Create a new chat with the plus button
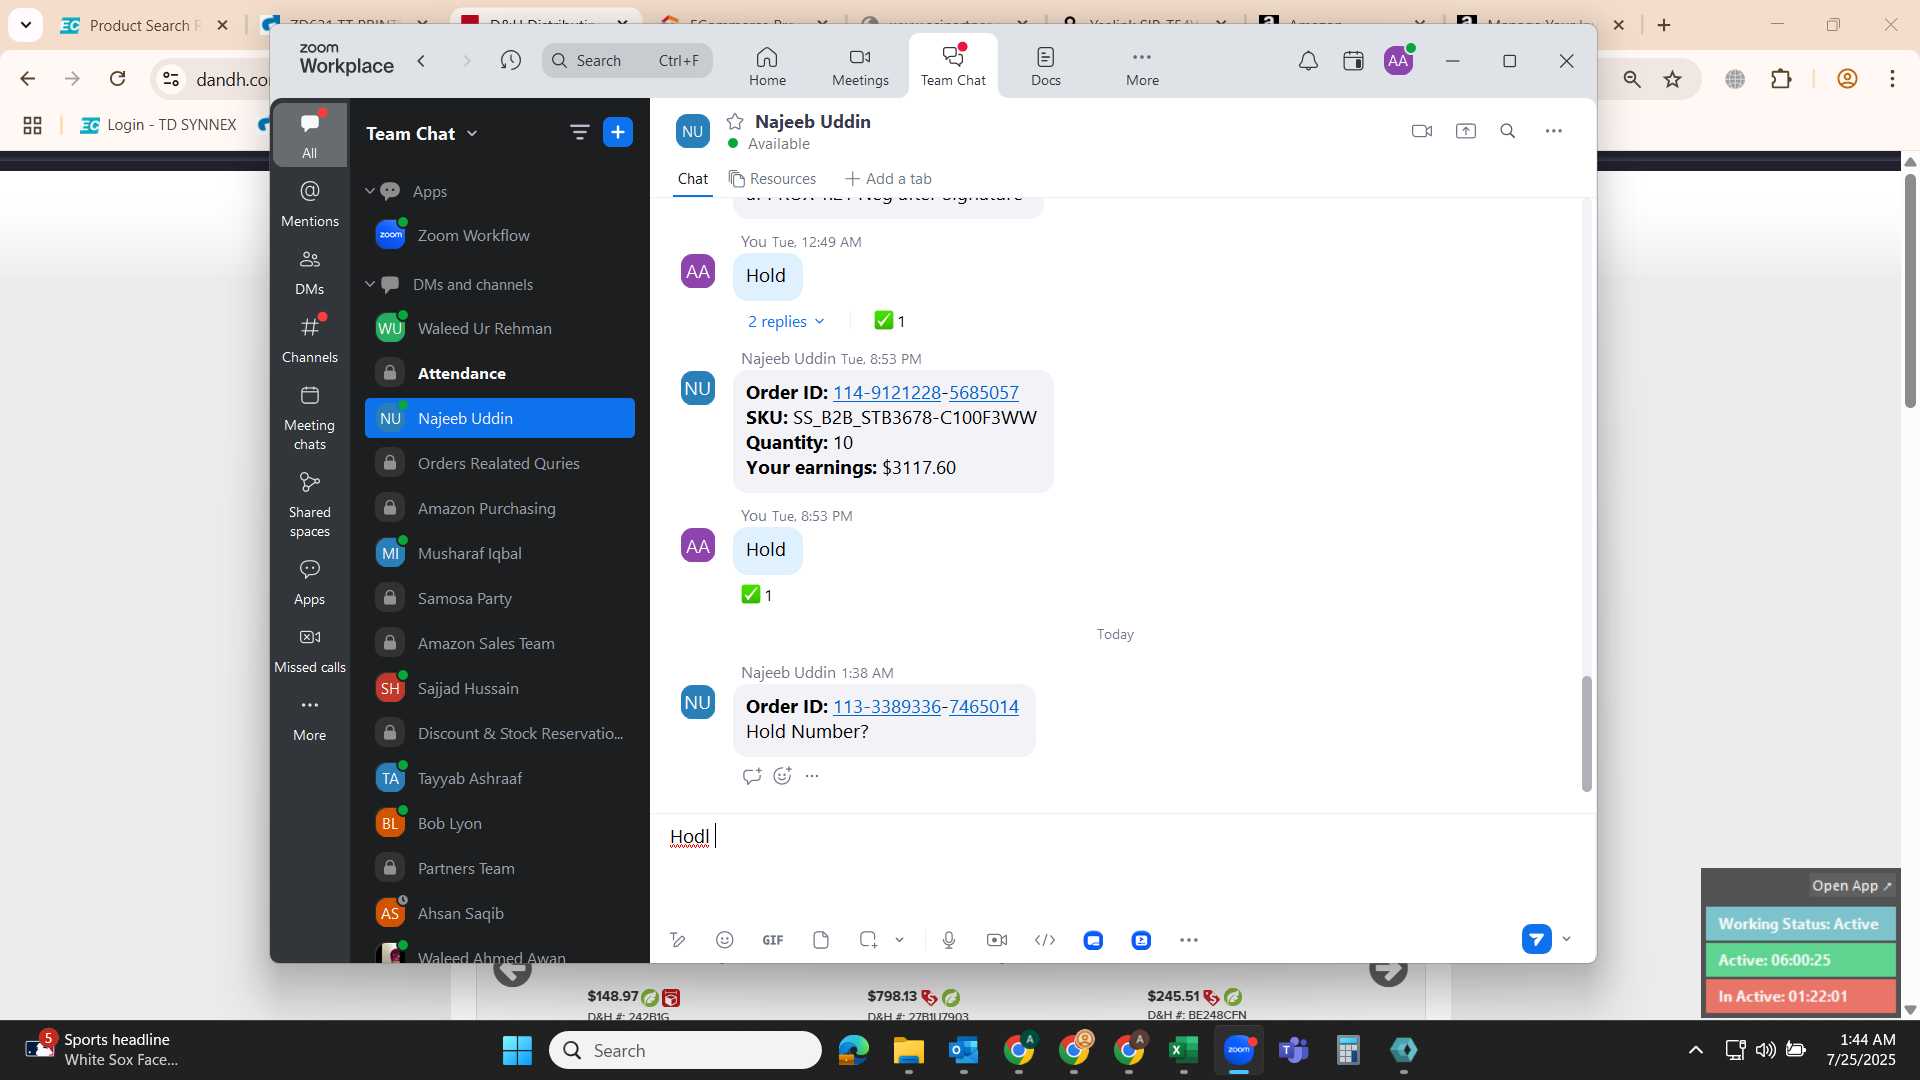The width and height of the screenshot is (1920, 1080). pyautogui.click(x=618, y=132)
